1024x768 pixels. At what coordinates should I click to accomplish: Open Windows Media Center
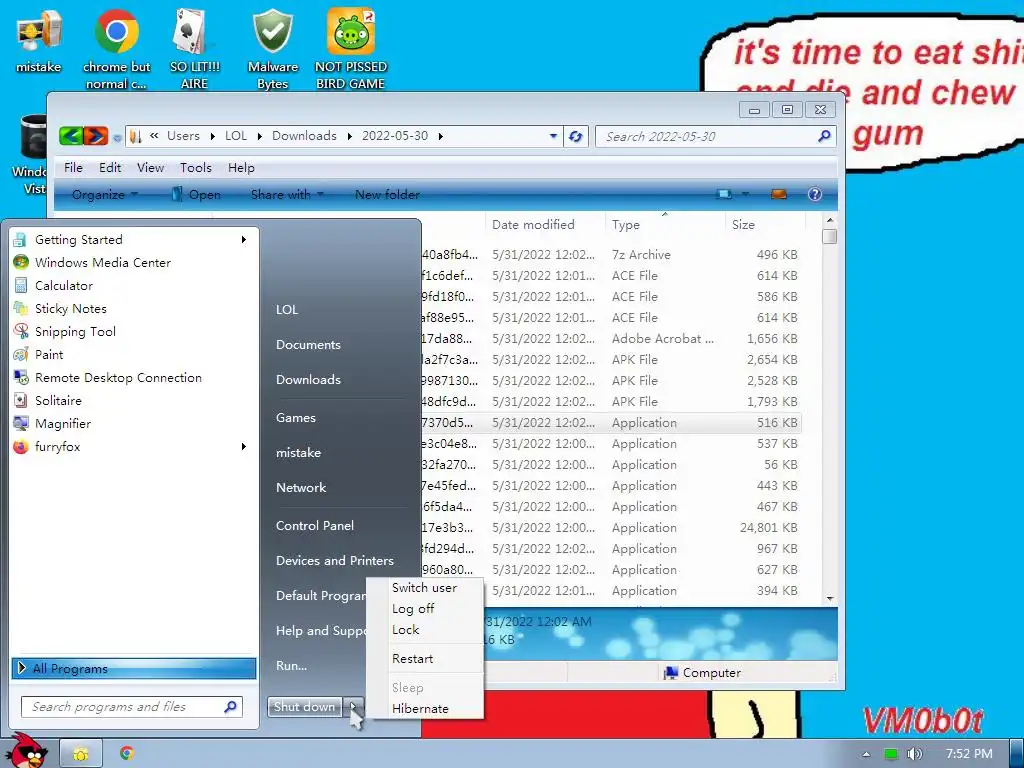134,263
